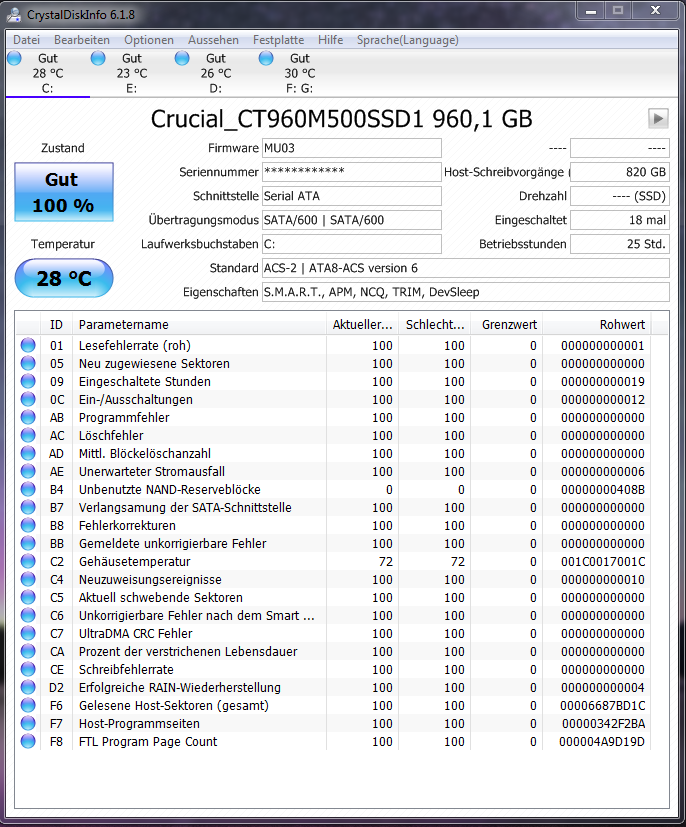Click status icon of Programmfehler row

coord(28,417)
